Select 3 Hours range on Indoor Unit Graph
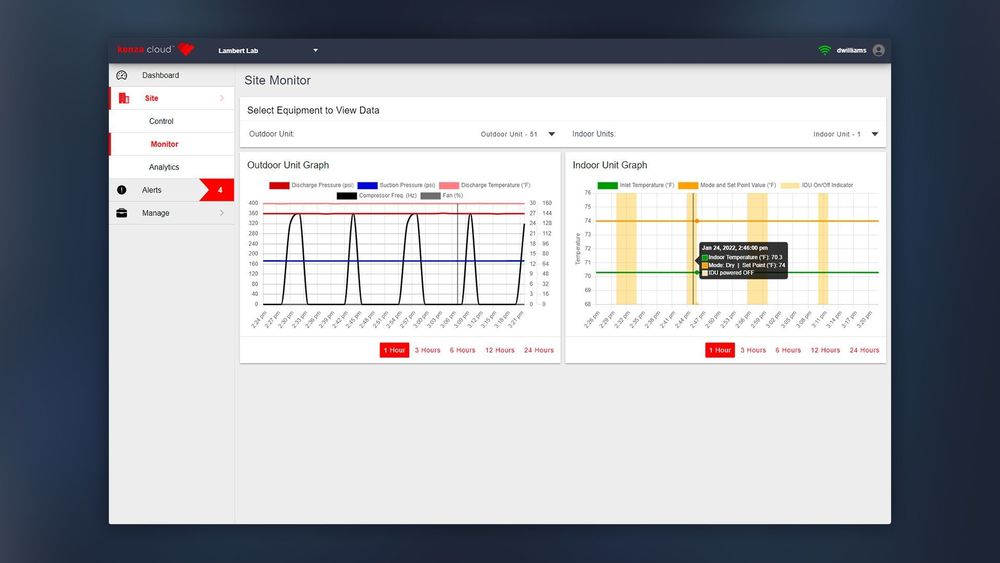 752,350
